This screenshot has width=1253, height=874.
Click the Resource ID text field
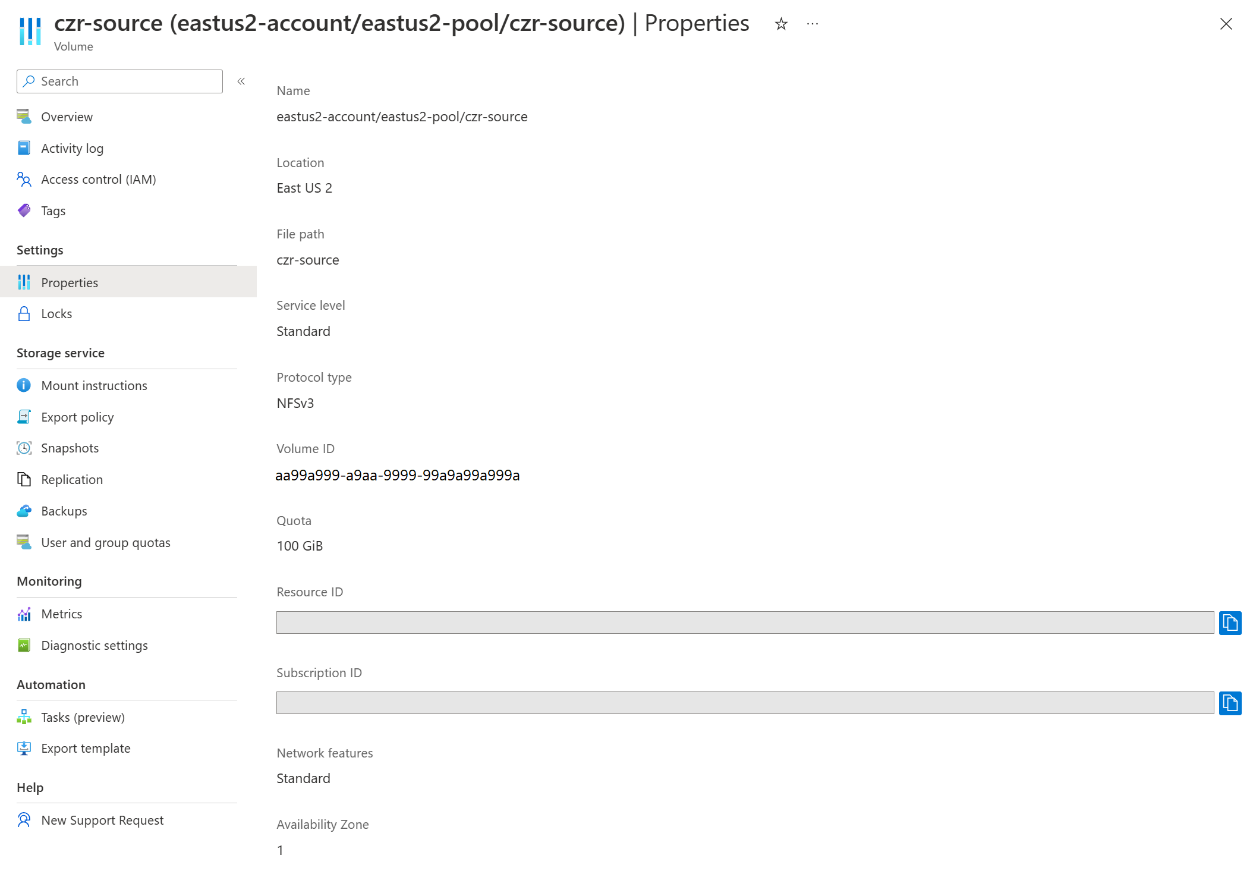[x=745, y=622]
